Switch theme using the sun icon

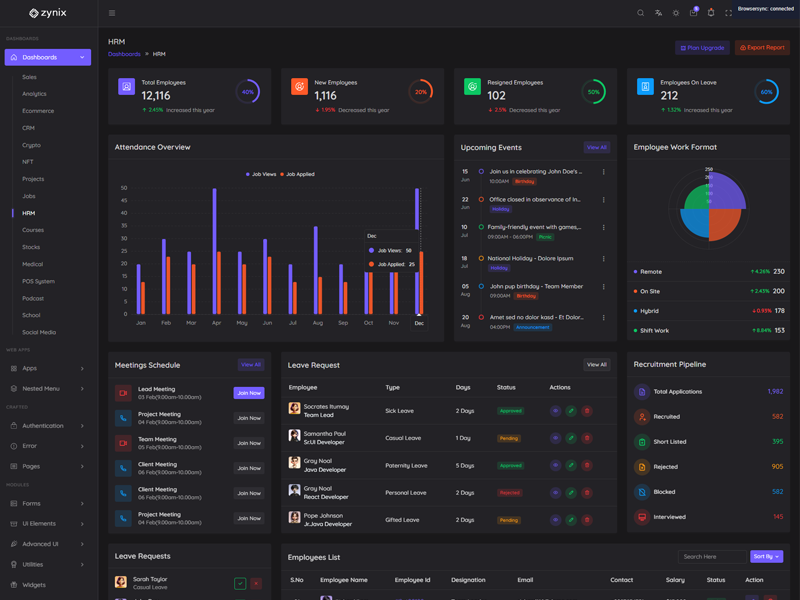[676, 13]
